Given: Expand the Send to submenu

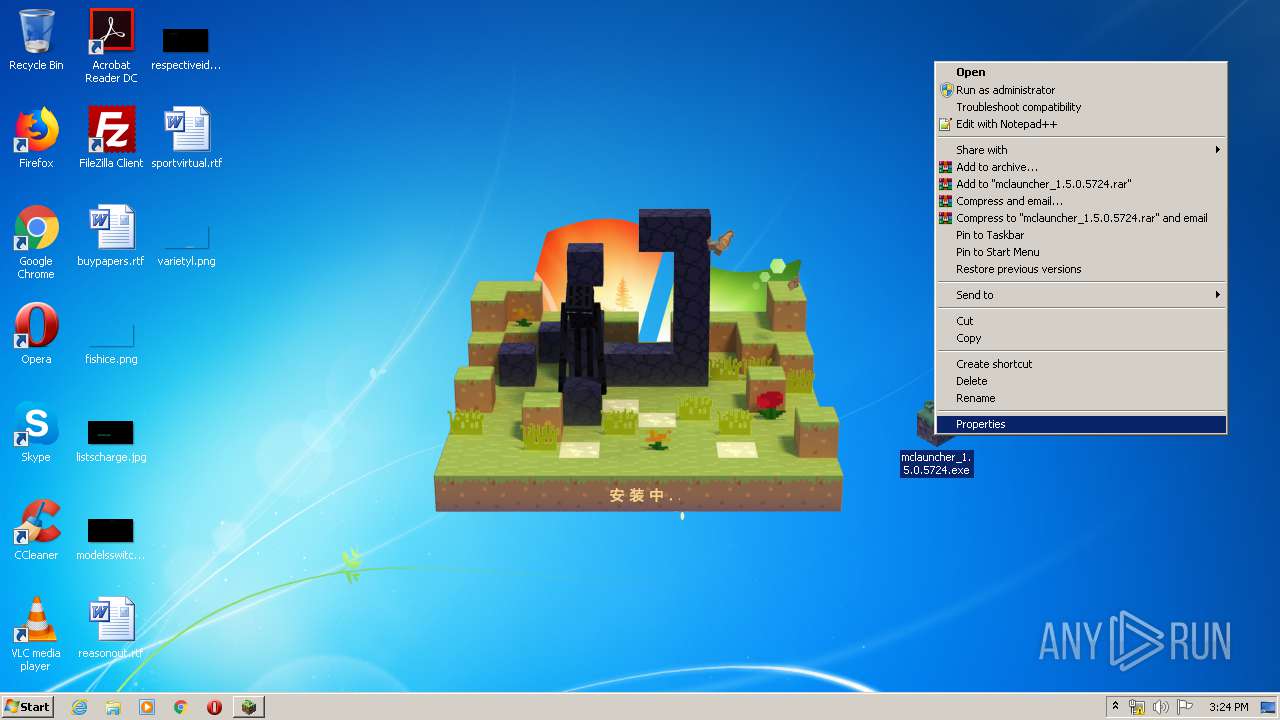Looking at the screenshot, I should (x=1080, y=295).
